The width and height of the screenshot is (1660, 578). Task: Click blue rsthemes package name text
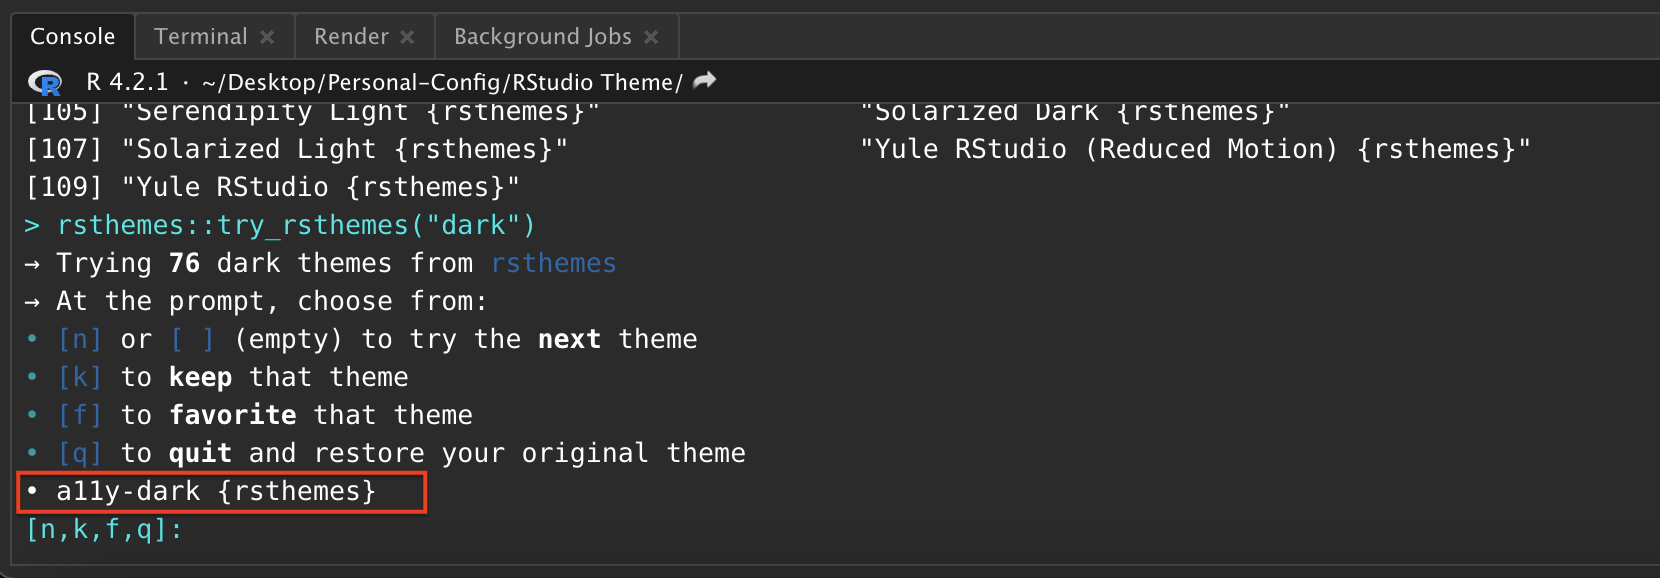pyautogui.click(x=554, y=263)
